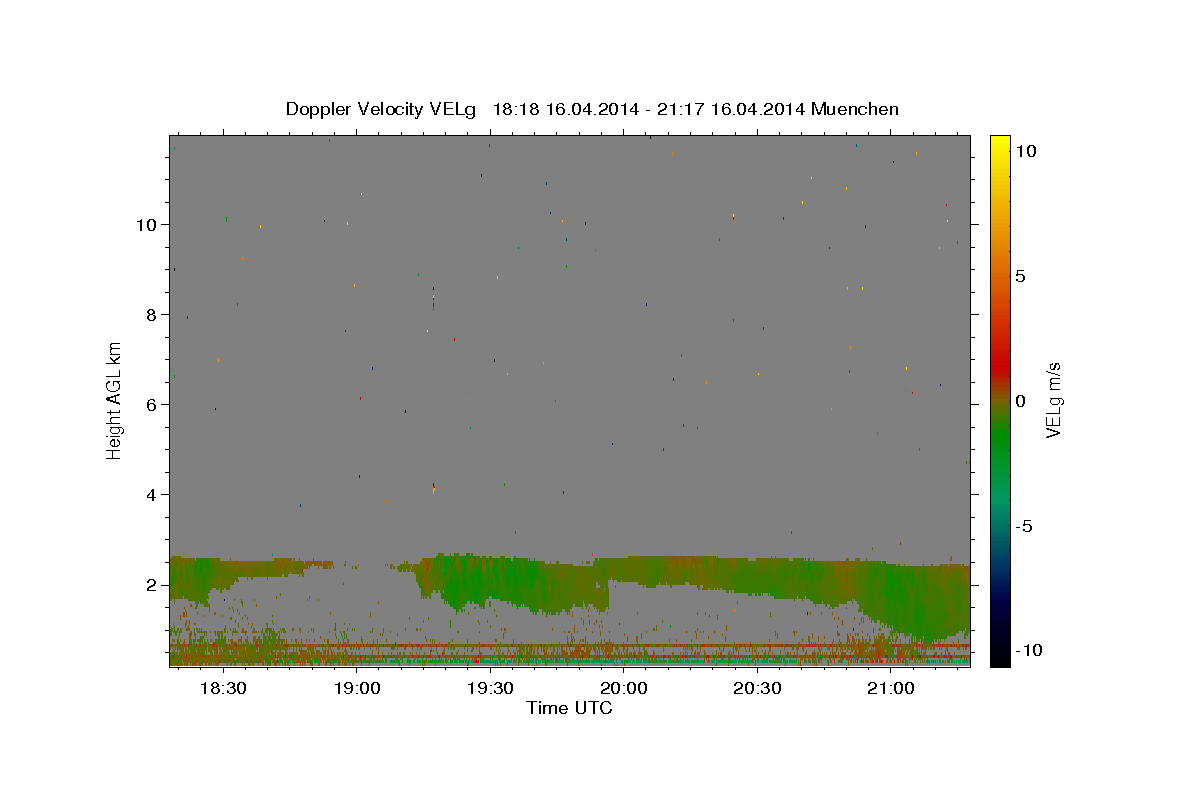Viewport: 1200px width, 800px height.
Task: Click the height tick label 2
Action: pyautogui.click(x=152, y=585)
